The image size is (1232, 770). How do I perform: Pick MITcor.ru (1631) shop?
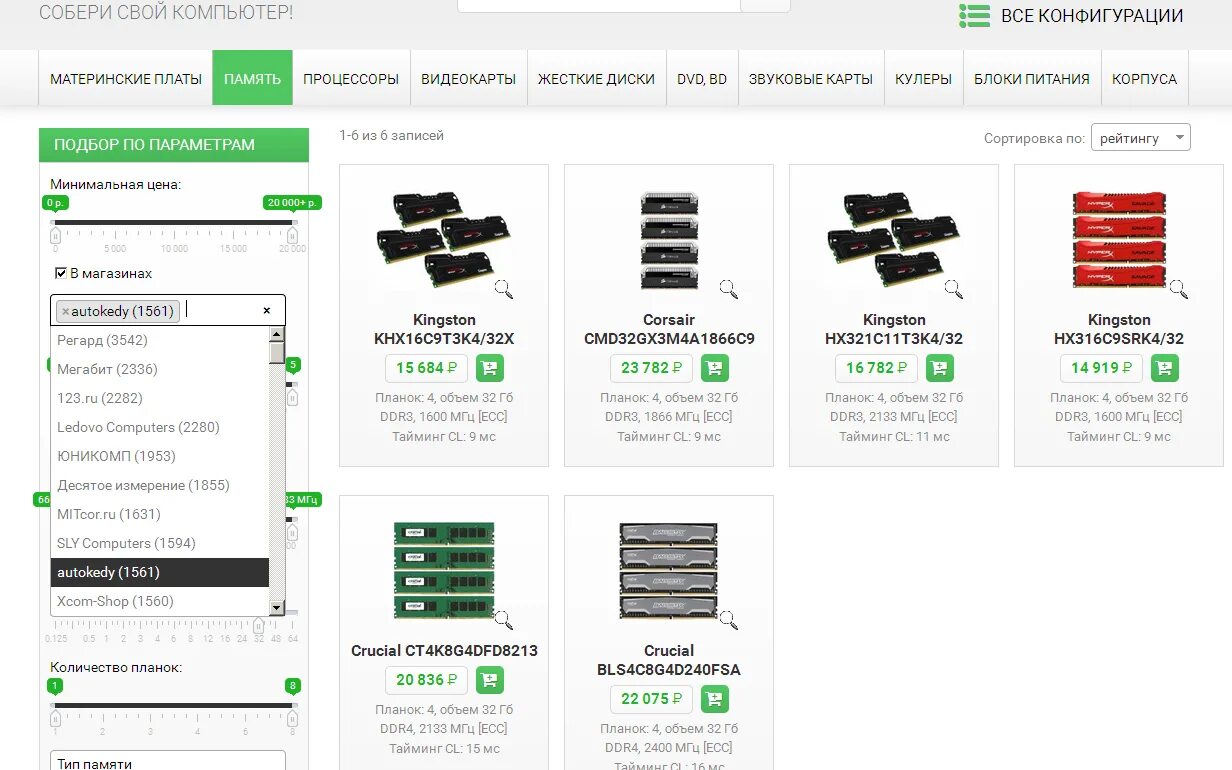tap(160, 514)
